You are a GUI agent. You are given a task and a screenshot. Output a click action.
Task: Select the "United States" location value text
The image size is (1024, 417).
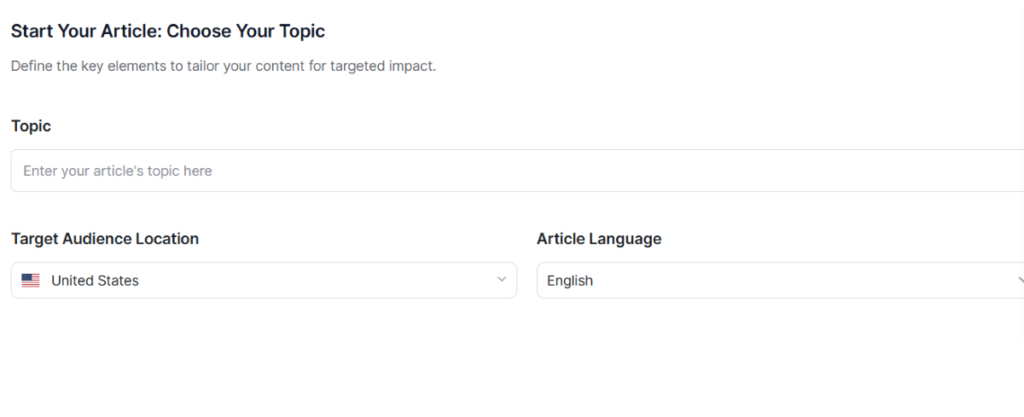95,281
